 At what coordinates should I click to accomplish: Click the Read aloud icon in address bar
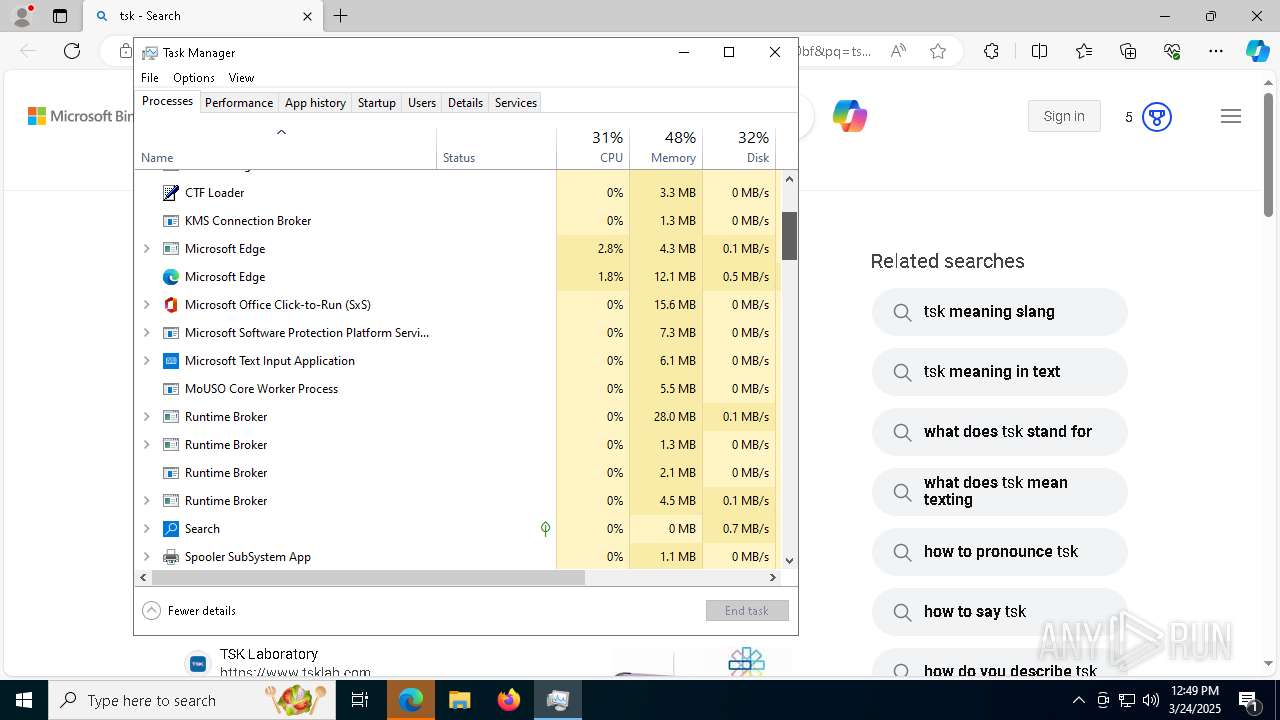click(898, 51)
